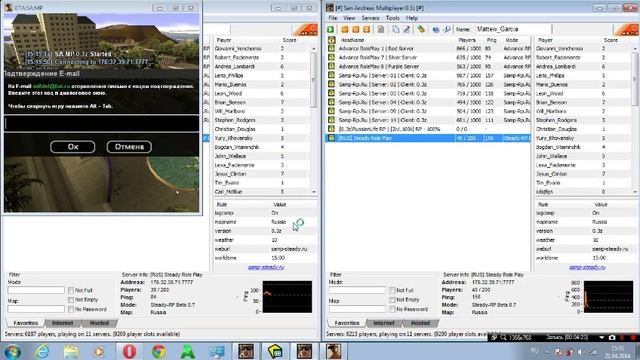640x360 pixels.
Task: Open samp-steady.ru link in right window
Action: [x=587, y=267]
